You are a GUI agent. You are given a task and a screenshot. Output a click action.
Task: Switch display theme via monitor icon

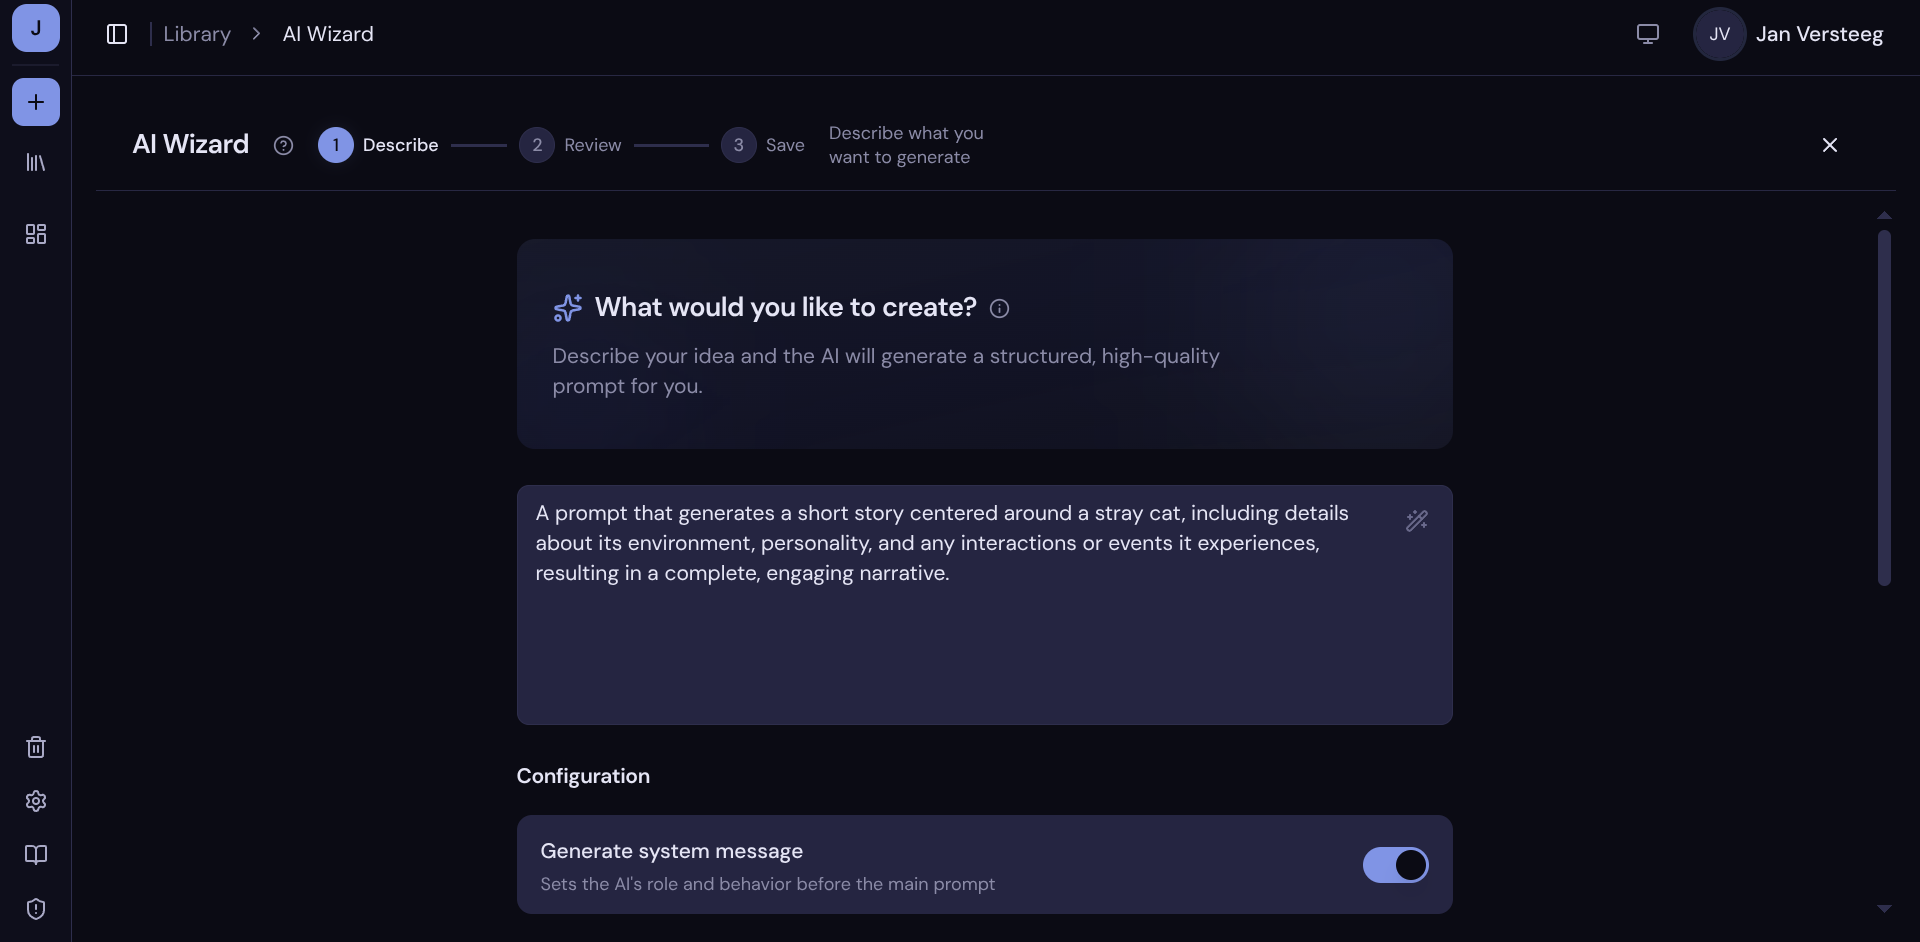click(1647, 34)
